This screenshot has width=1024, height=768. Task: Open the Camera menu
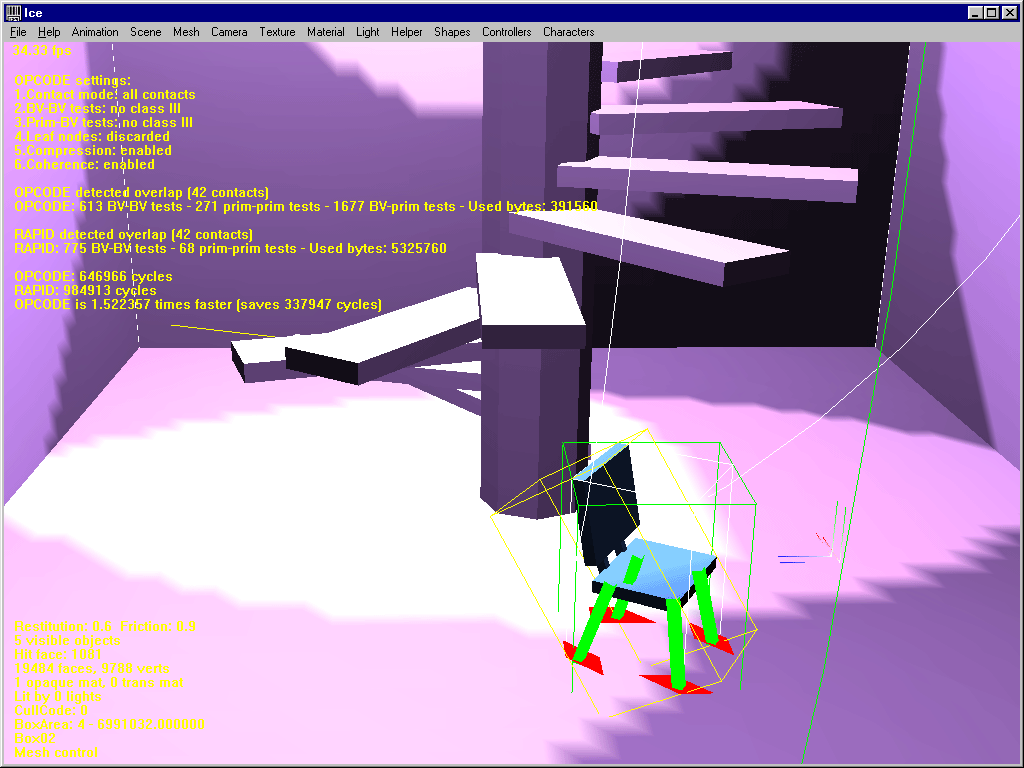pyautogui.click(x=229, y=32)
